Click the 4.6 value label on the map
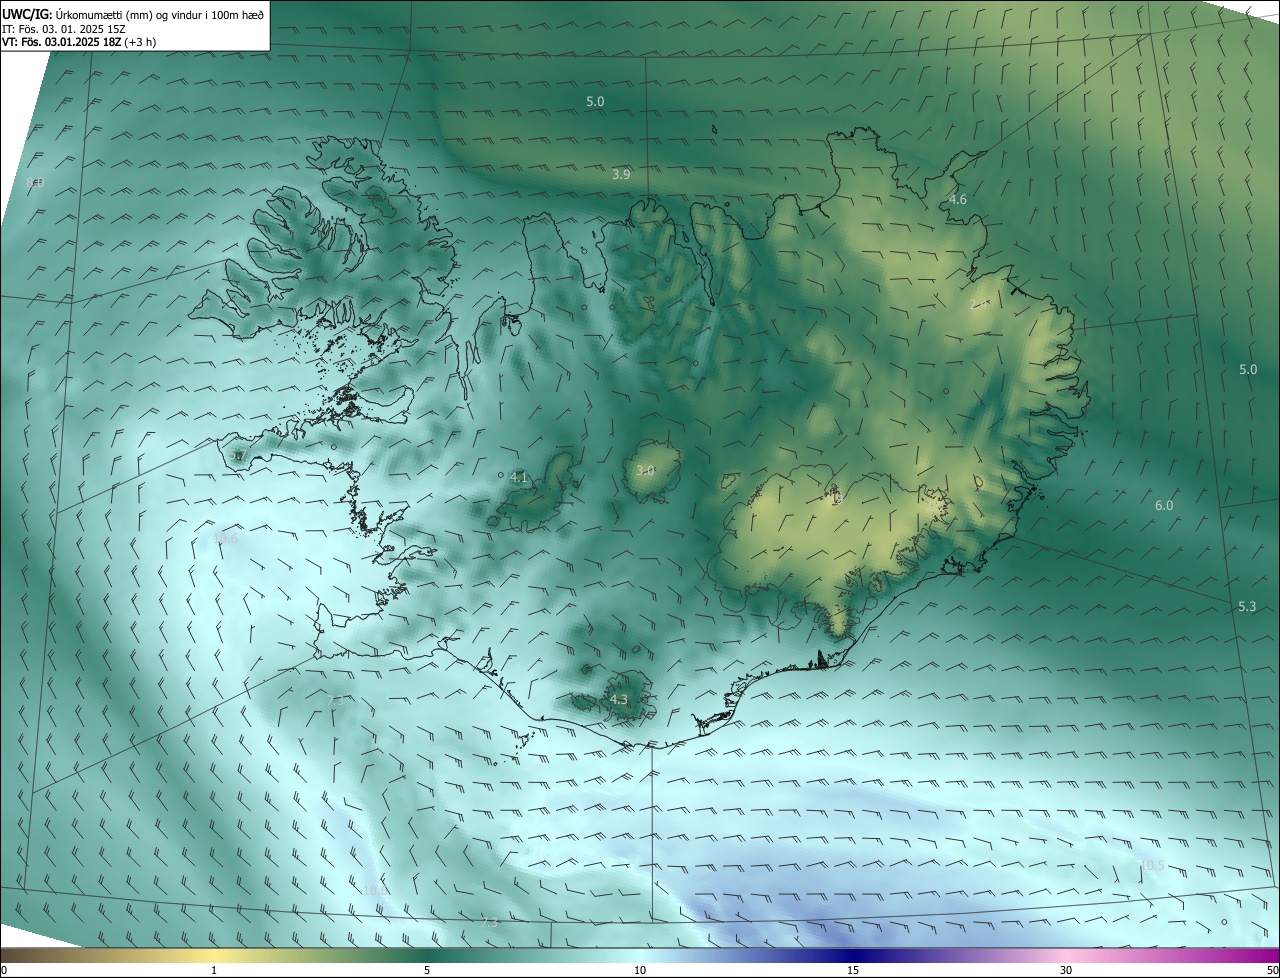Viewport: 1280px width, 978px height. [957, 200]
